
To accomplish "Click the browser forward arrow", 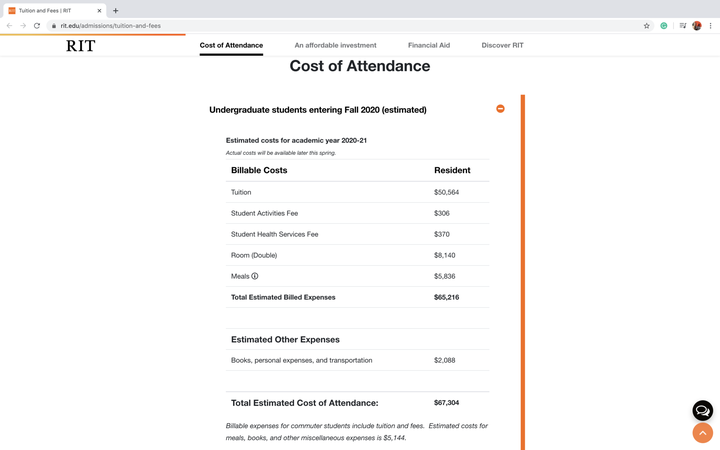I will tap(23, 26).
